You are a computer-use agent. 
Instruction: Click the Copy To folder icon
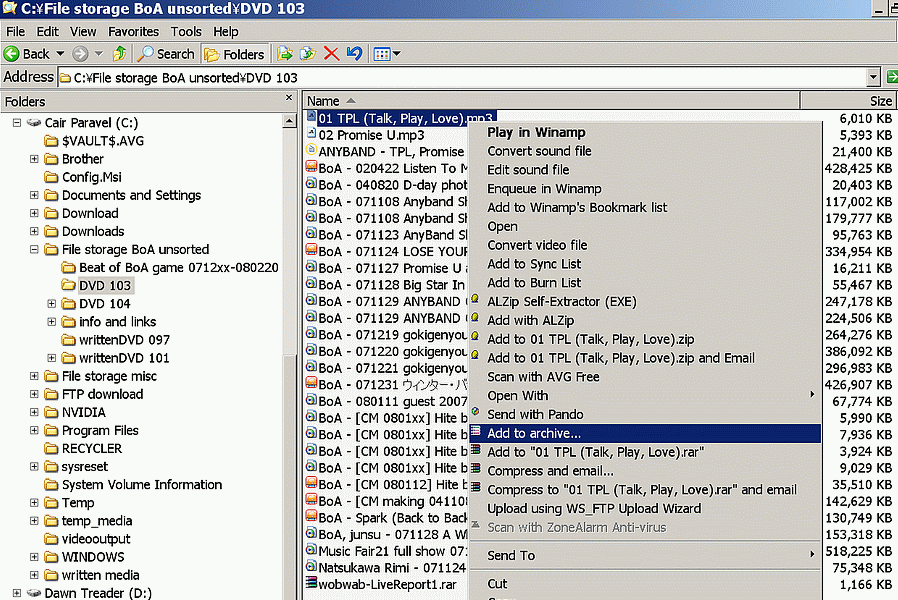coord(308,54)
